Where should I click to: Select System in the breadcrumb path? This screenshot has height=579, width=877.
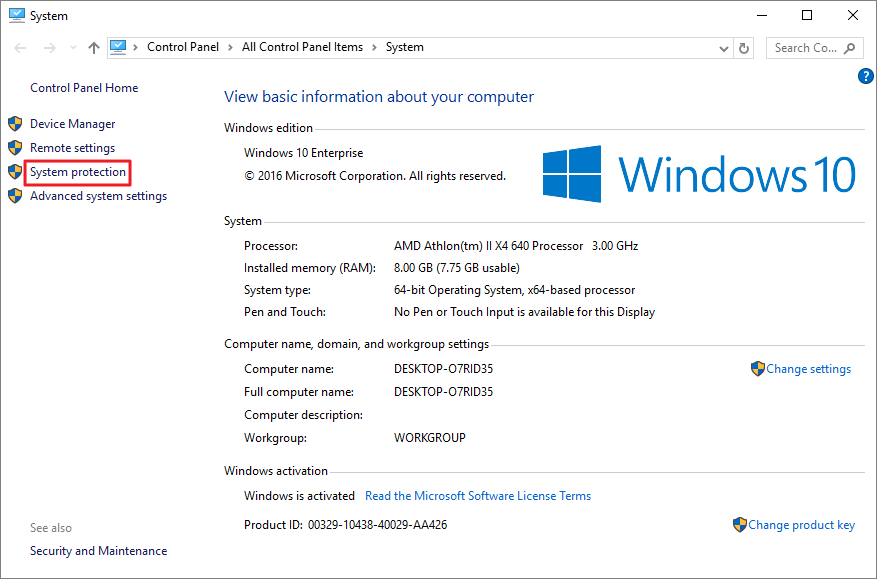tap(404, 47)
